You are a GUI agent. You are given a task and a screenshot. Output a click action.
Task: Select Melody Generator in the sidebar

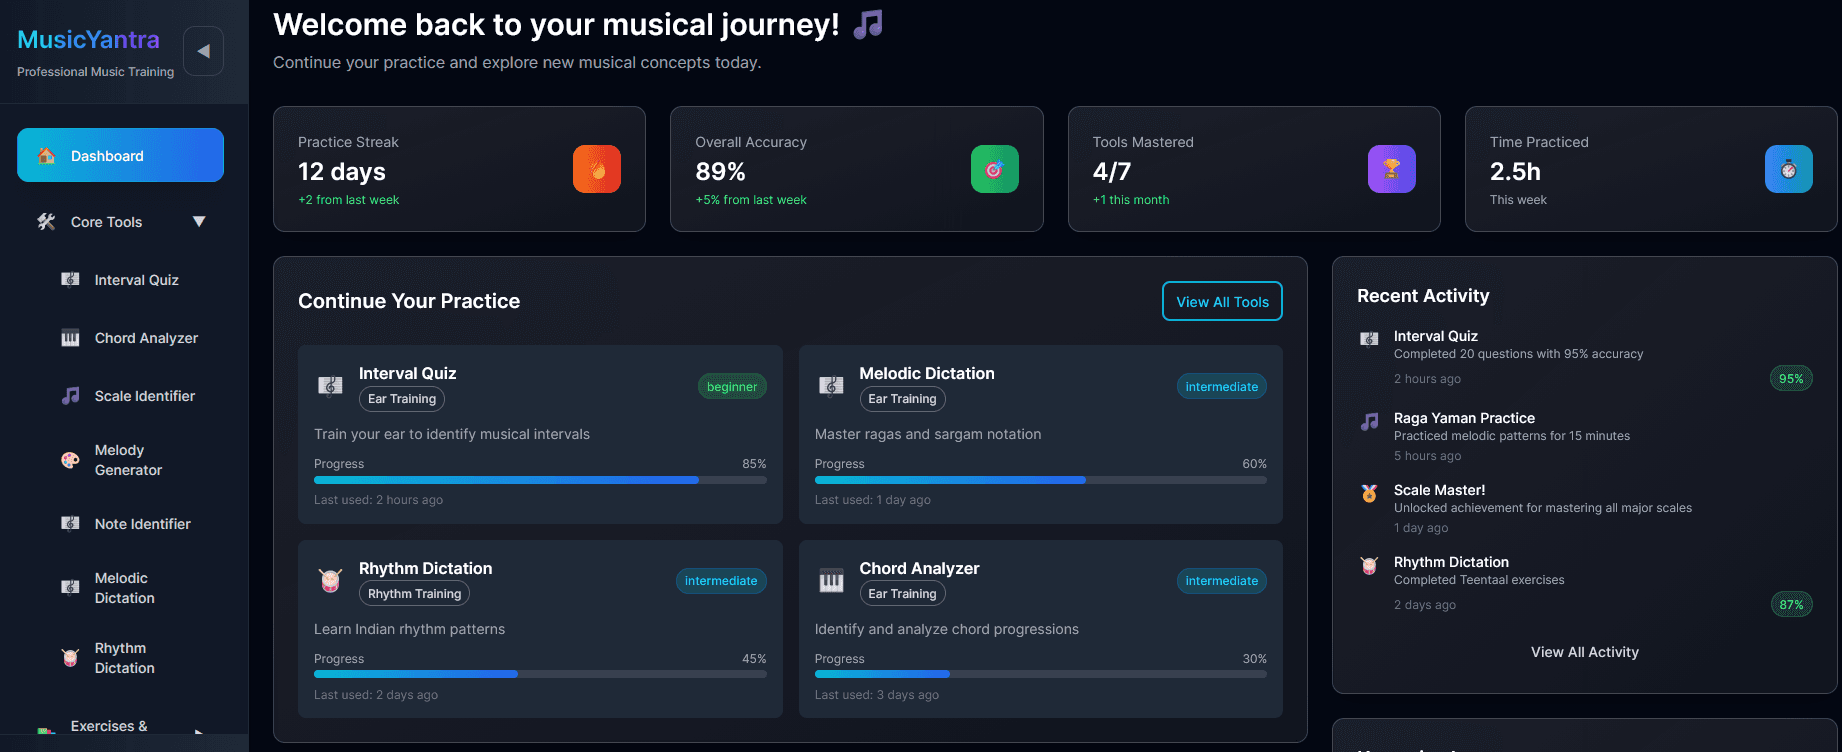[128, 460]
